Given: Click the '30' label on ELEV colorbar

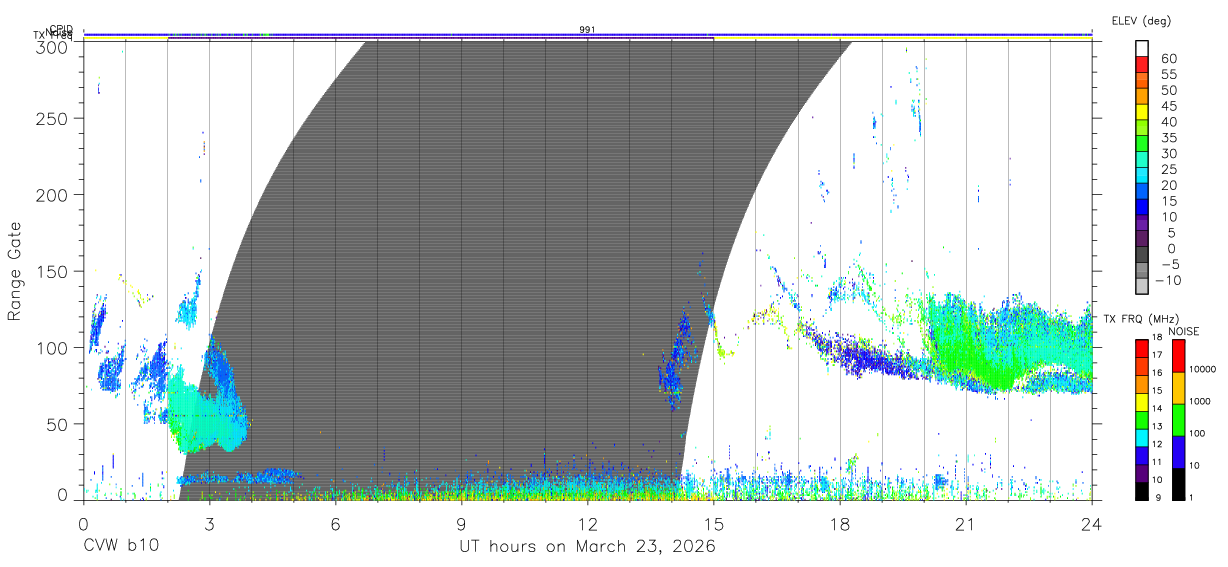Looking at the screenshot, I should (1168, 154).
